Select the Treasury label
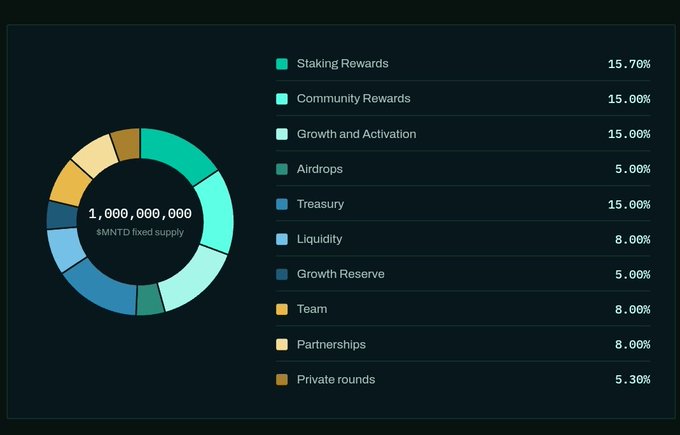The height and width of the screenshot is (435, 680). click(x=320, y=204)
